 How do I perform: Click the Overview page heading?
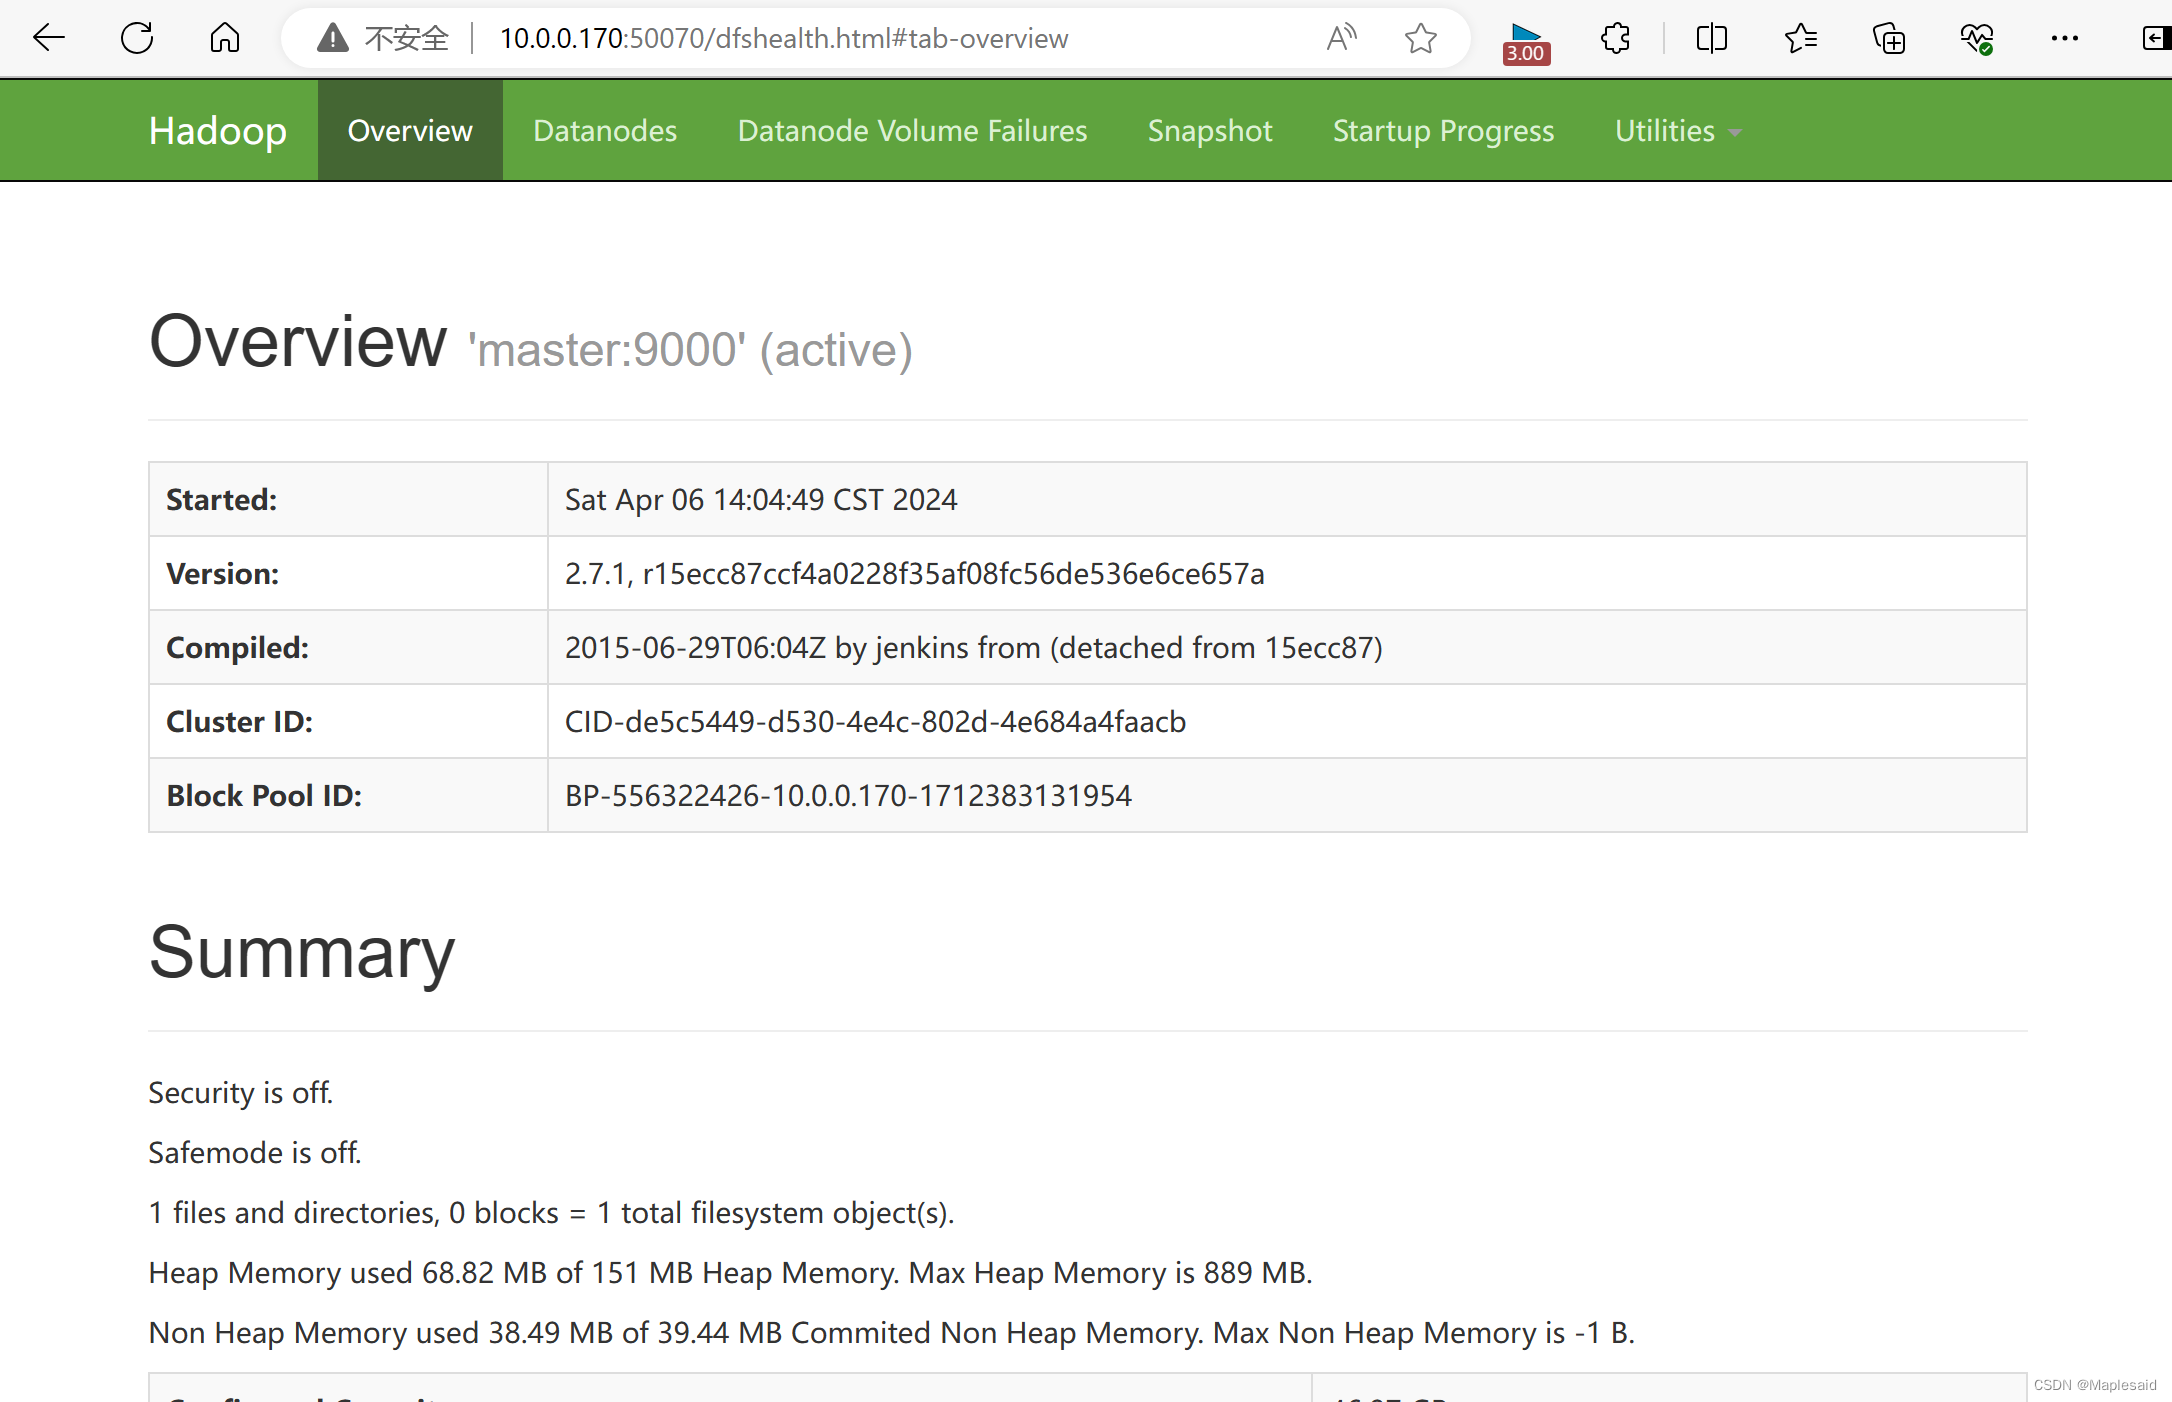[297, 341]
